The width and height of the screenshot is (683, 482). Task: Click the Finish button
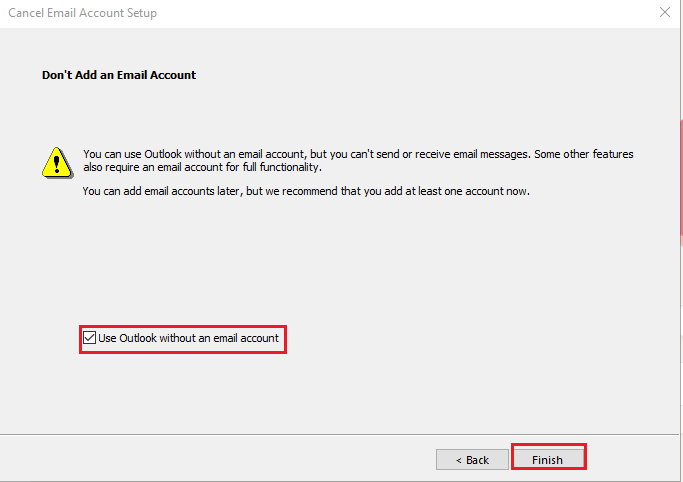click(x=548, y=460)
